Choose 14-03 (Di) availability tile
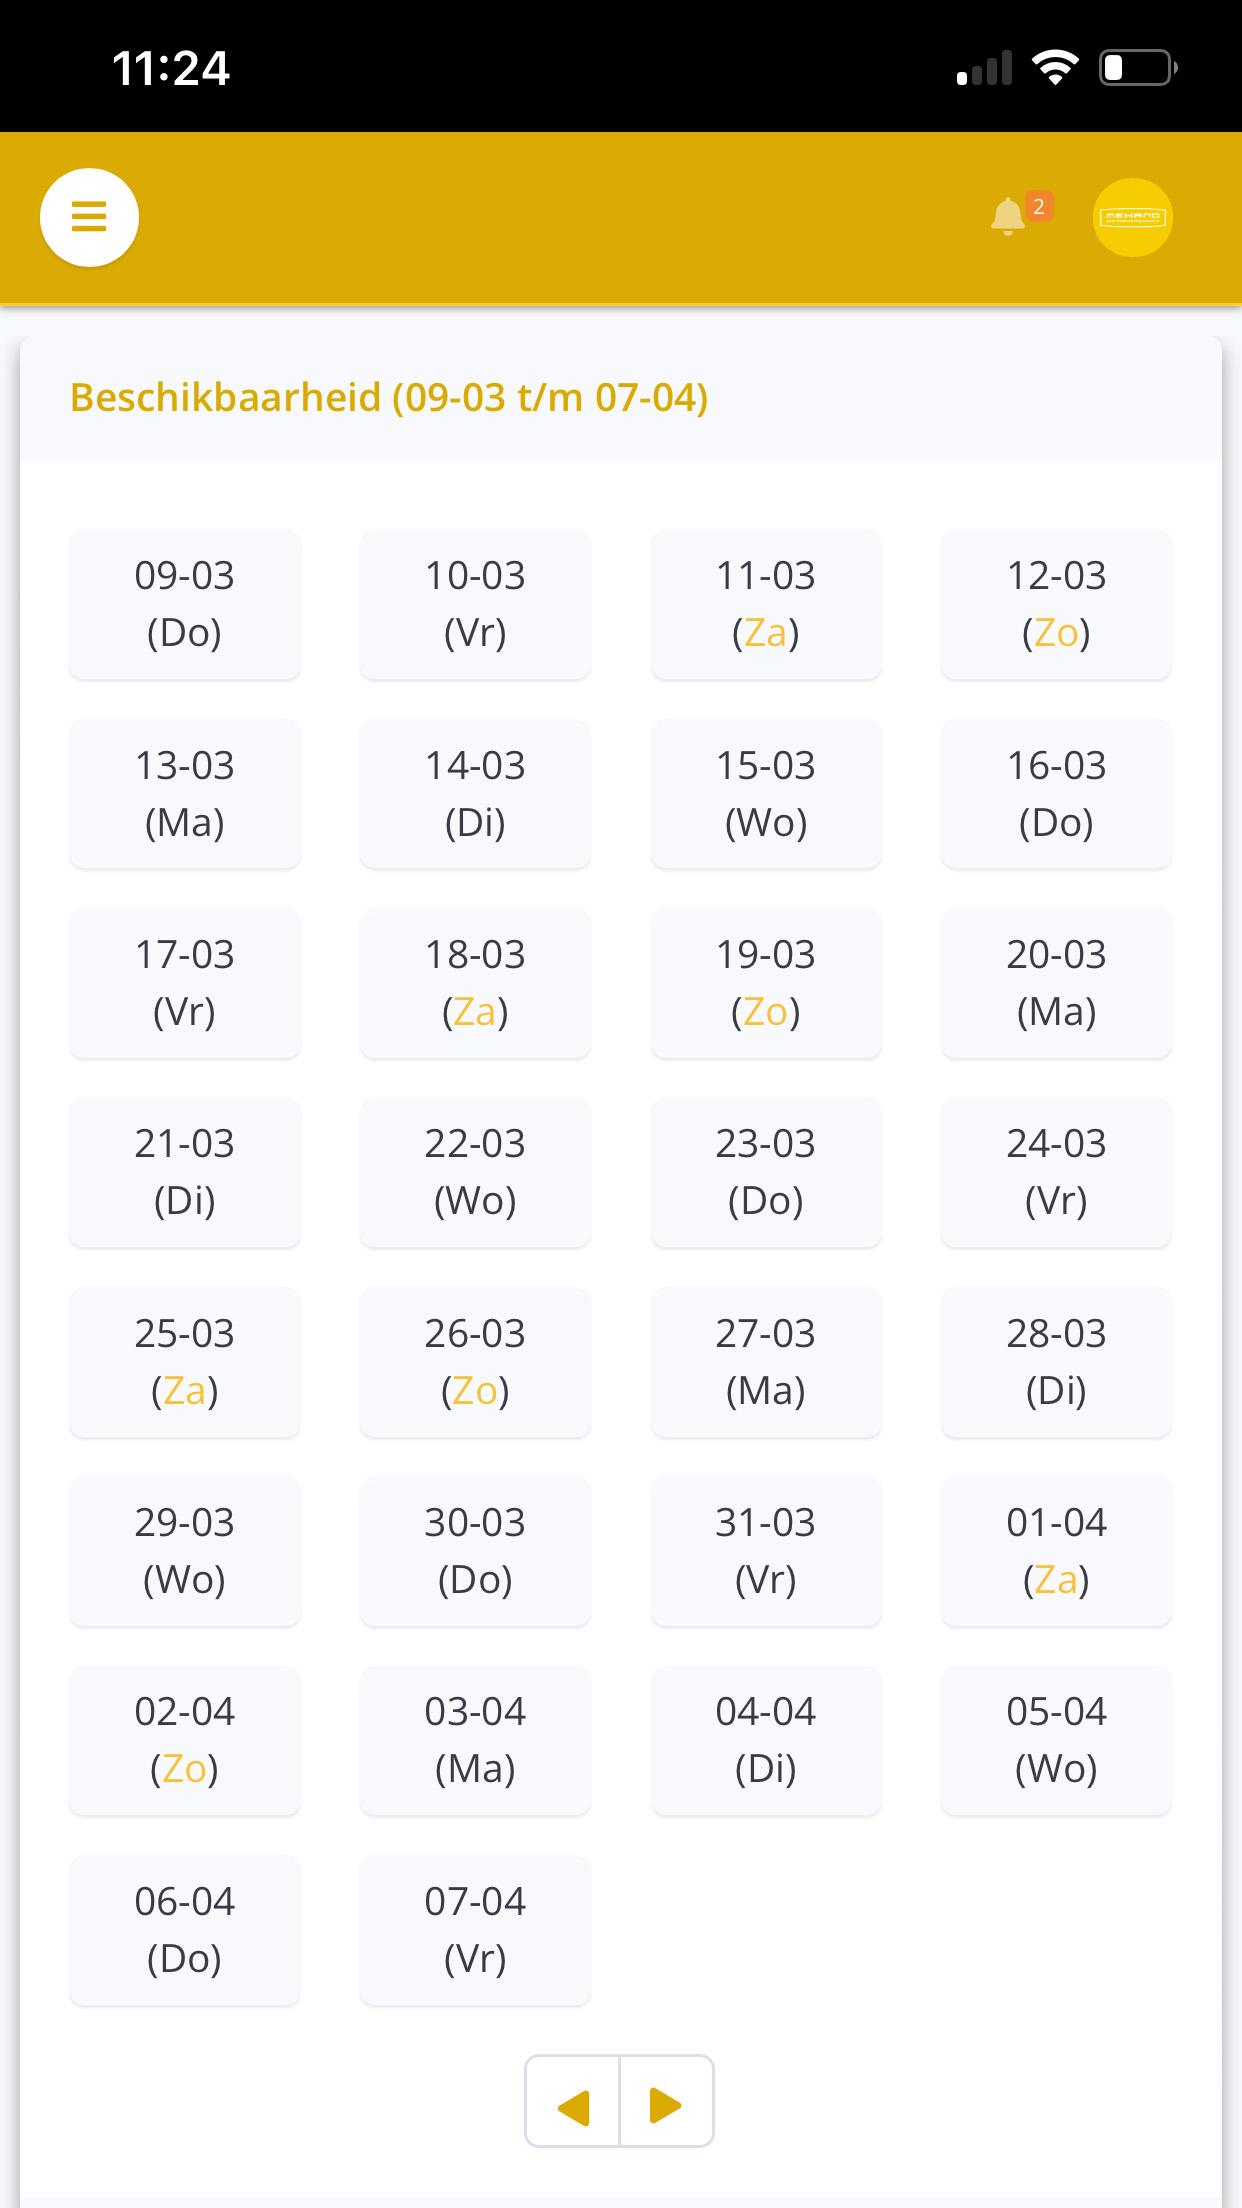Viewport: 1242px width, 2208px height. pyautogui.click(x=475, y=794)
